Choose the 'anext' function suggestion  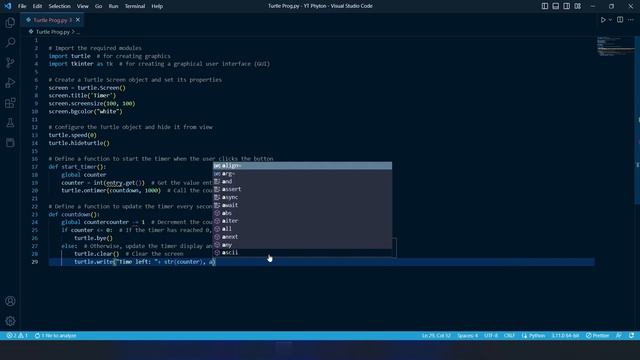pyautogui.click(x=302, y=237)
